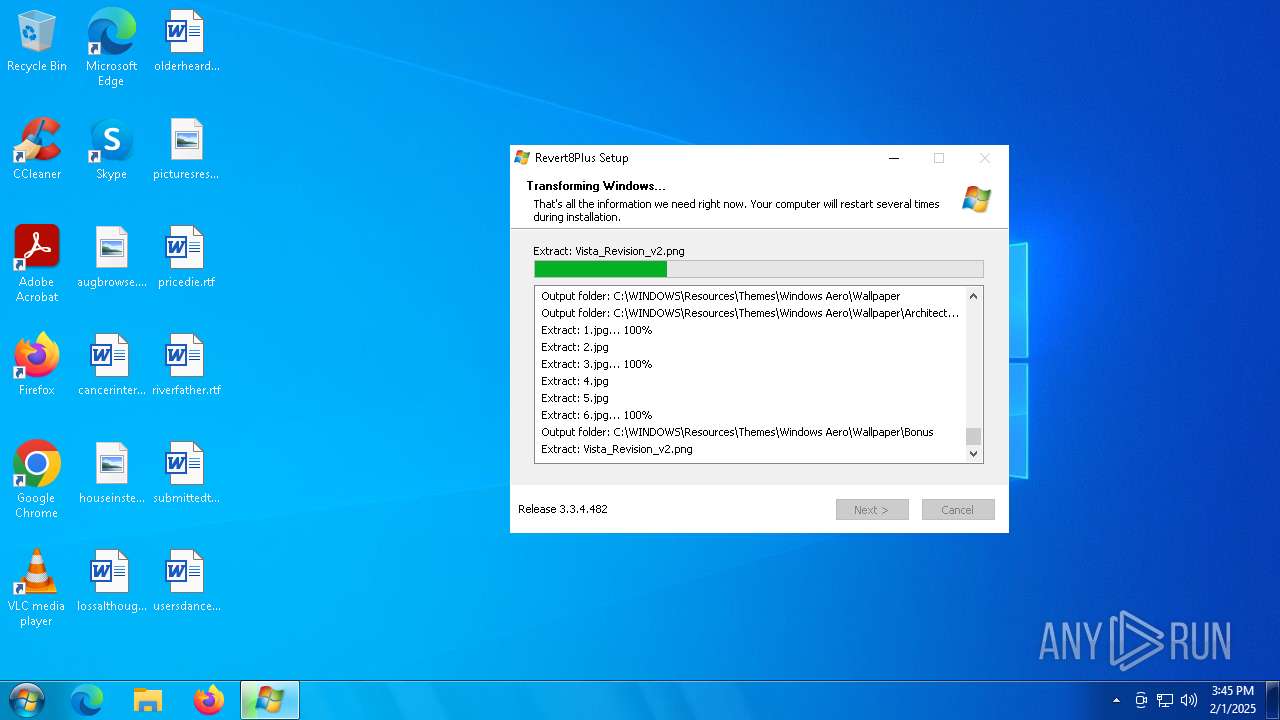Viewport: 1280px width, 720px height.
Task: Click 'Release 3.3.4.482' version text
Action: [x=563, y=510]
